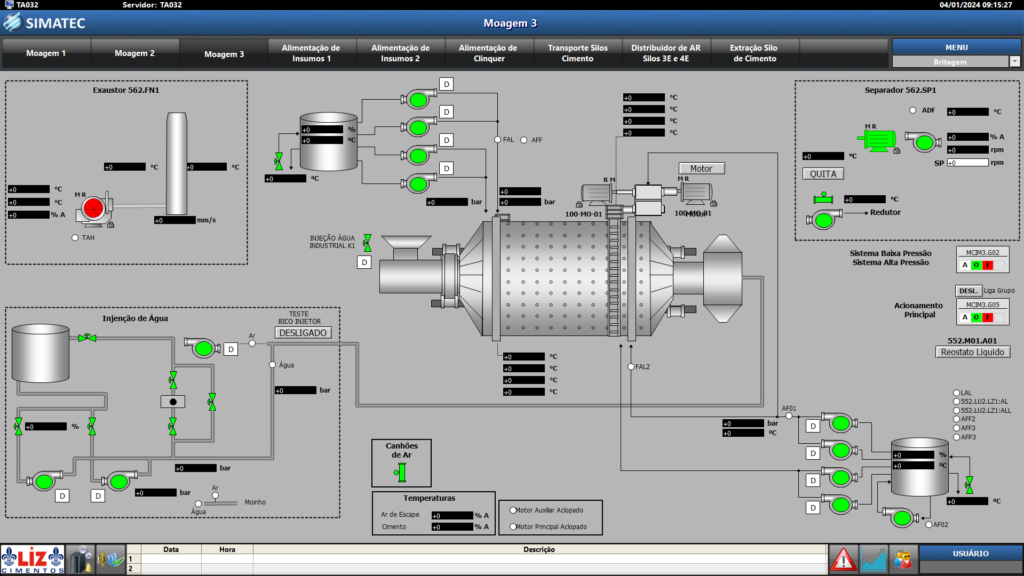
Task: Open the trend chart icon in bottom bar
Action: click(x=873, y=560)
